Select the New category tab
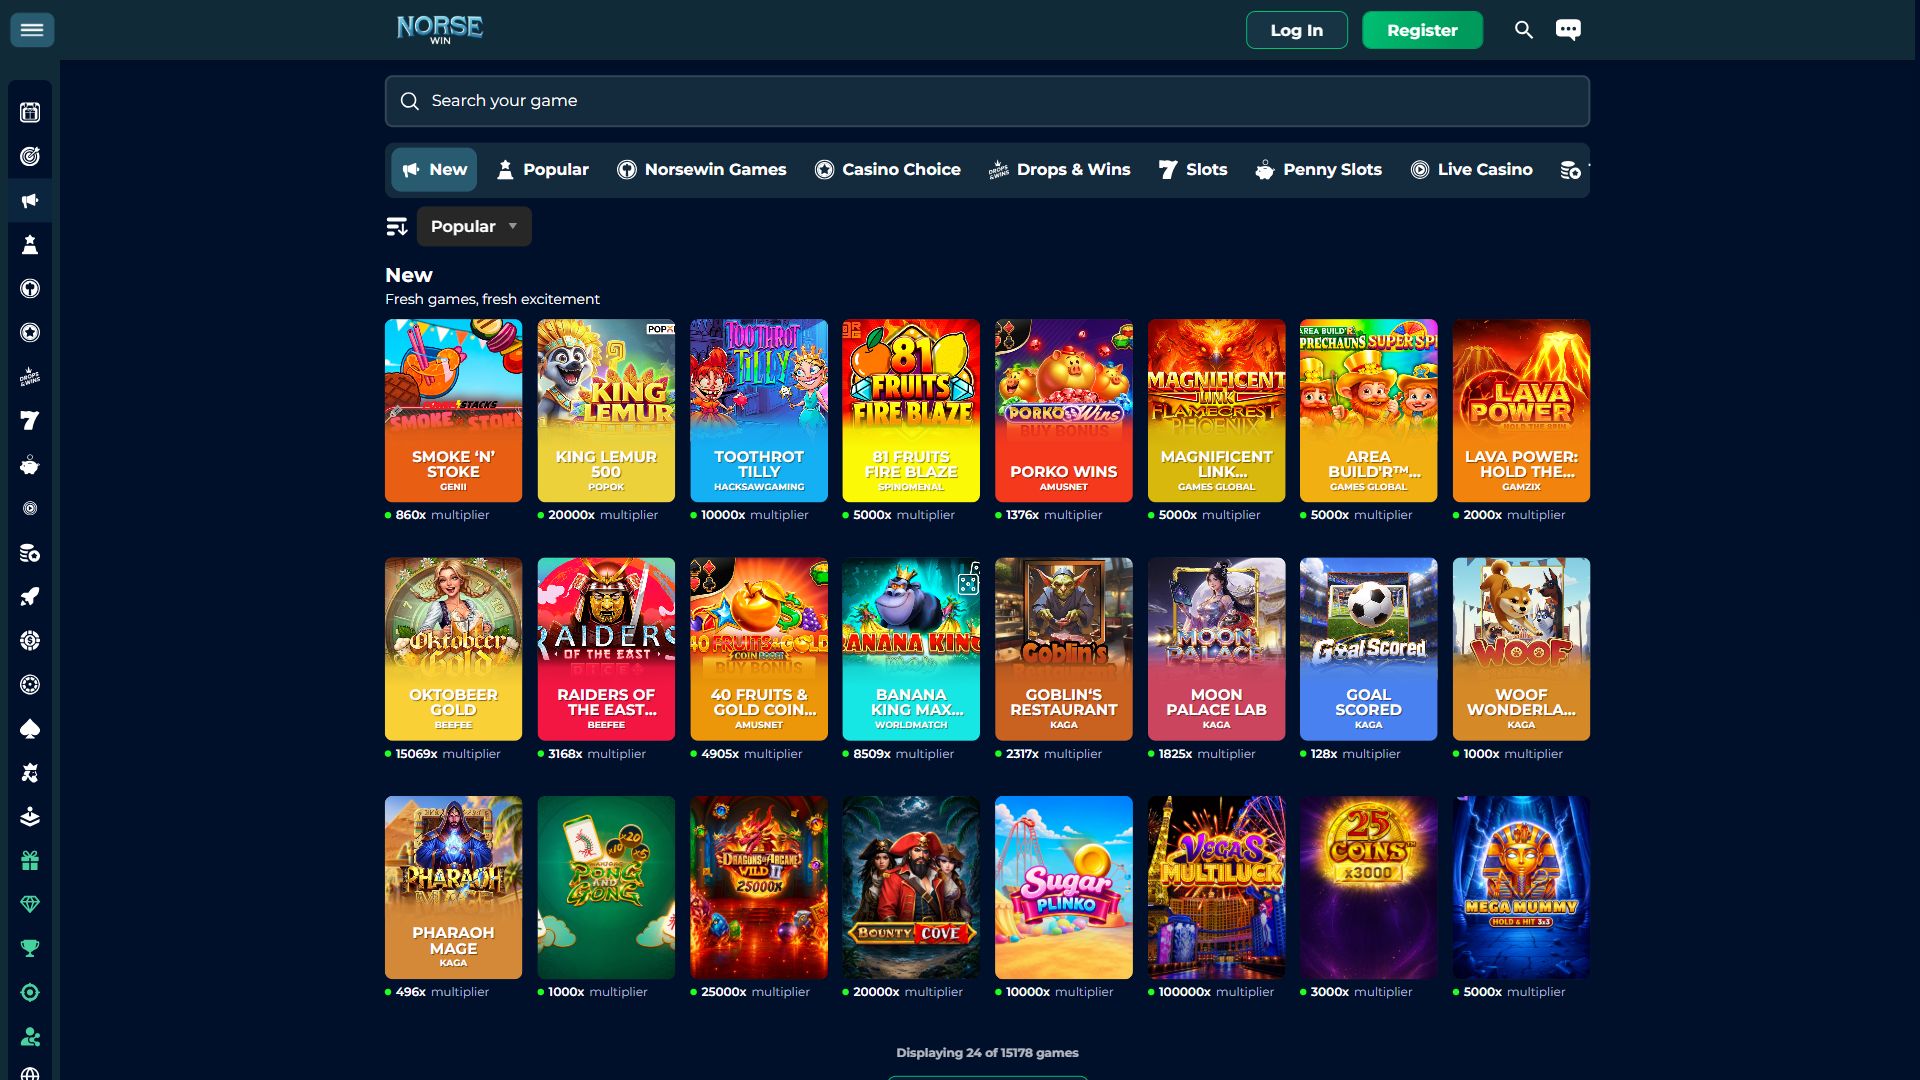This screenshot has height=1080, width=1920. [x=434, y=170]
